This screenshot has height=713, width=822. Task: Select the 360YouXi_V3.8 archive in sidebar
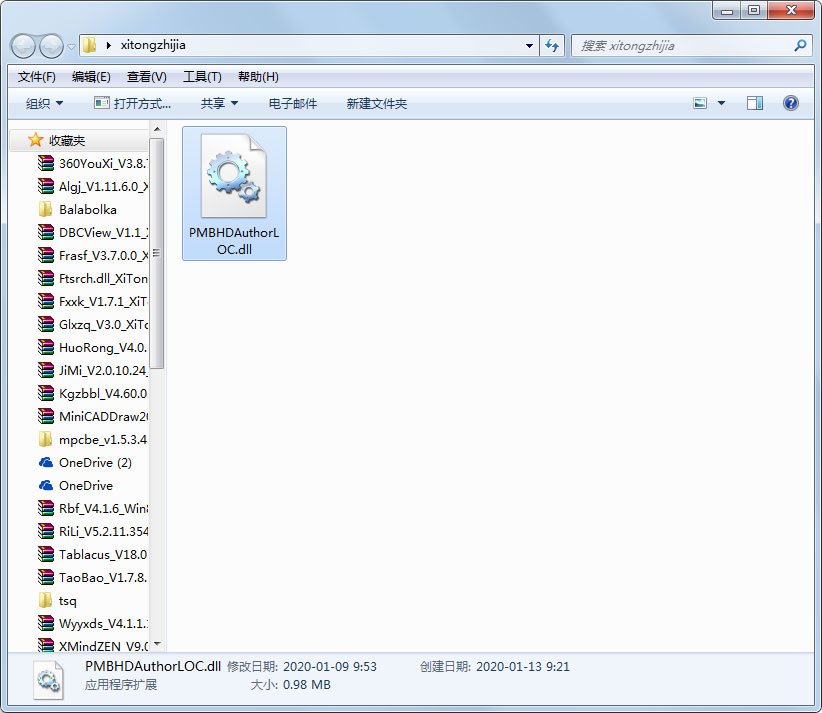92,164
